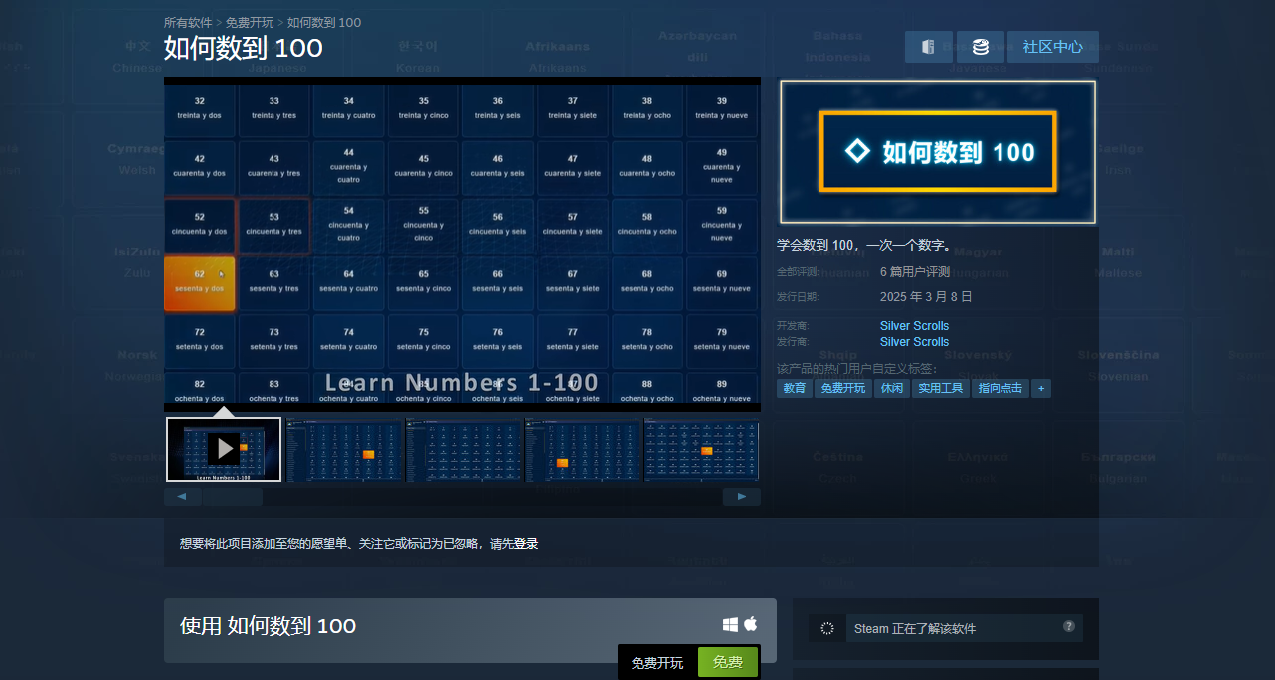
Task: Open Silver Scrolls in the 开发商 row
Action: coord(914,326)
